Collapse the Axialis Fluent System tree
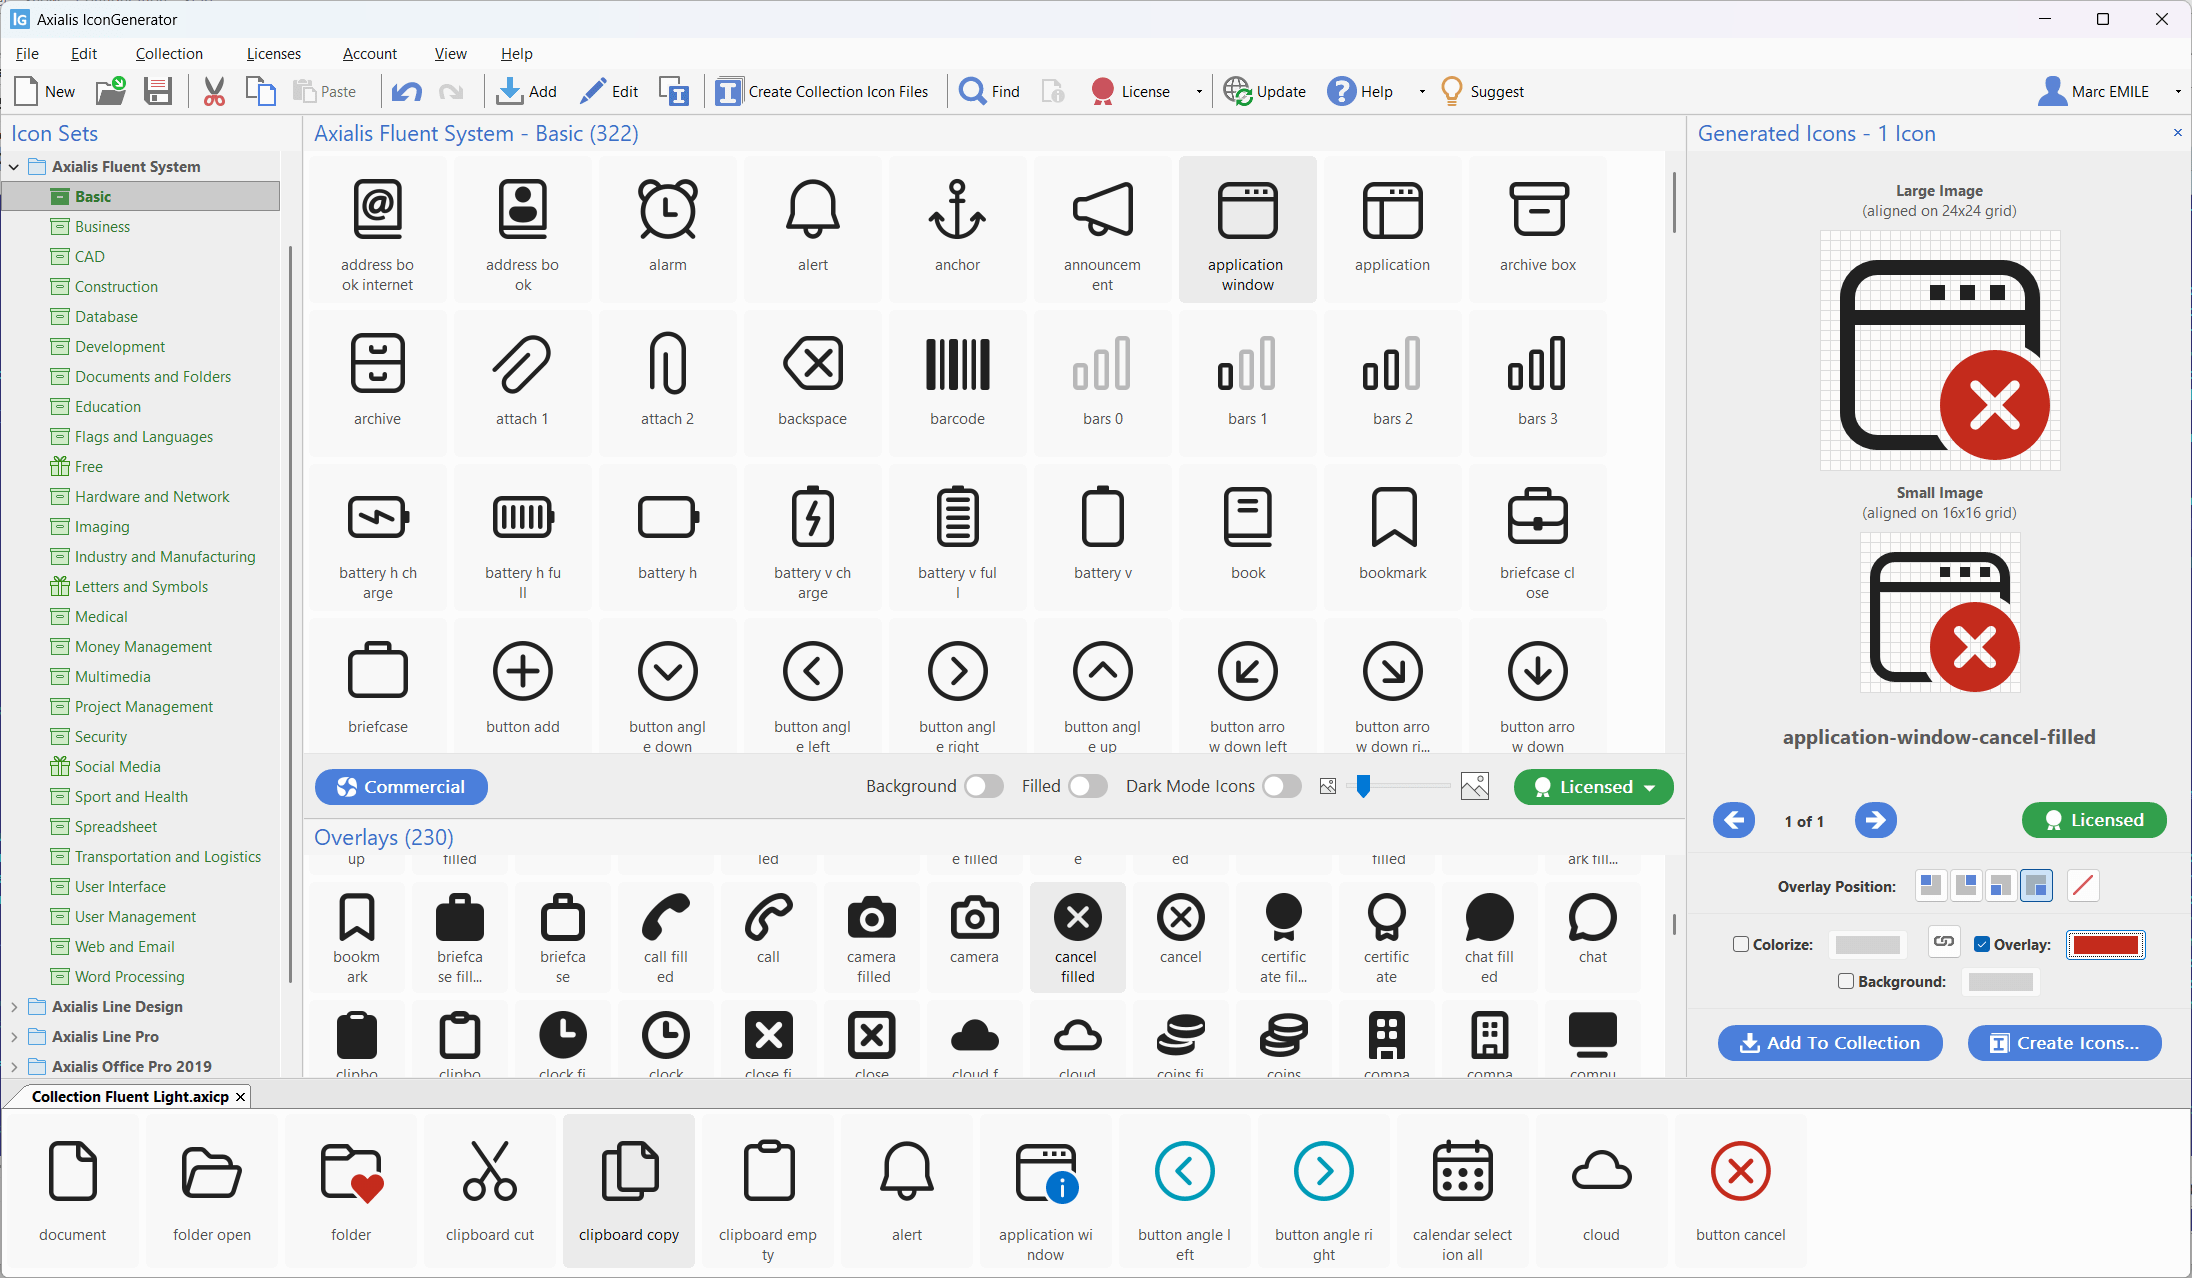Image resolution: width=2192 pixels, height=1278 pixels. point(14,167)
